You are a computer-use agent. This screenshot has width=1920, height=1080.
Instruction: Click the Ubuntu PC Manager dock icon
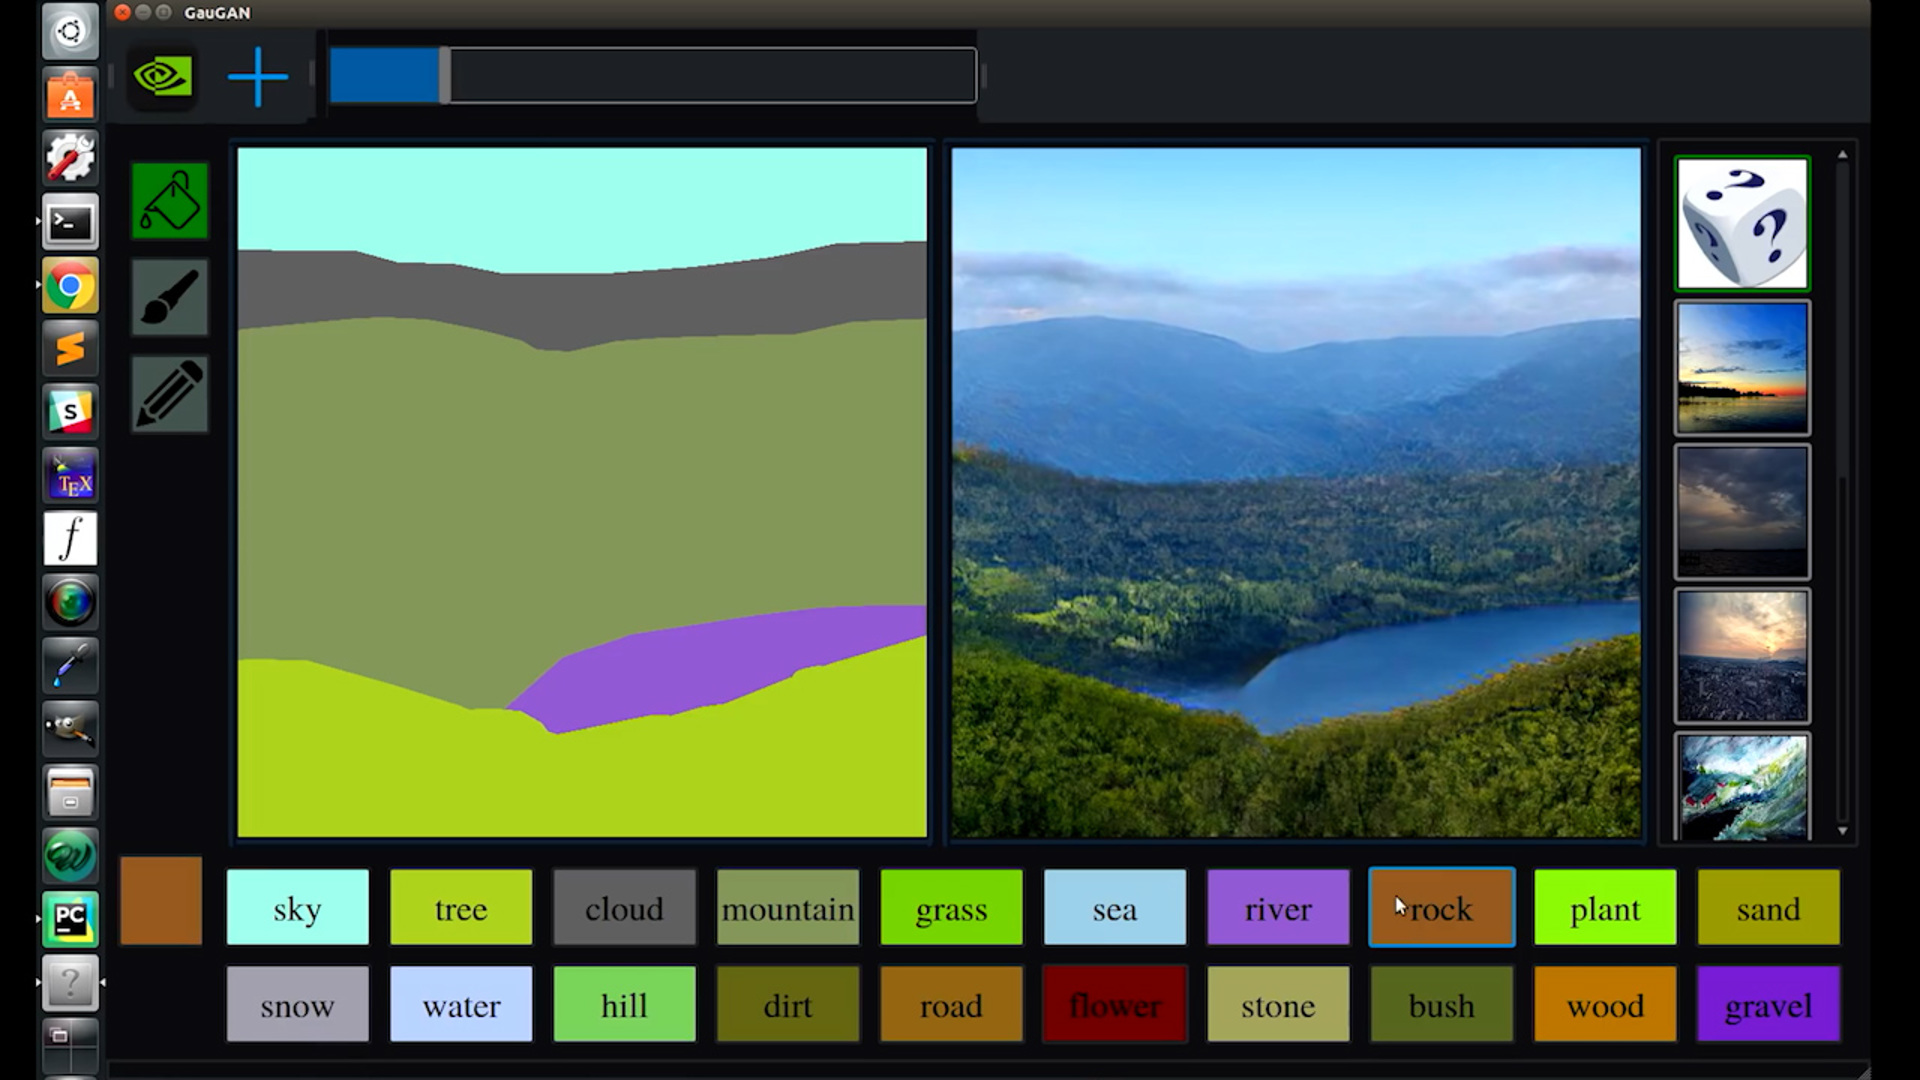click(x=71, y=918)
